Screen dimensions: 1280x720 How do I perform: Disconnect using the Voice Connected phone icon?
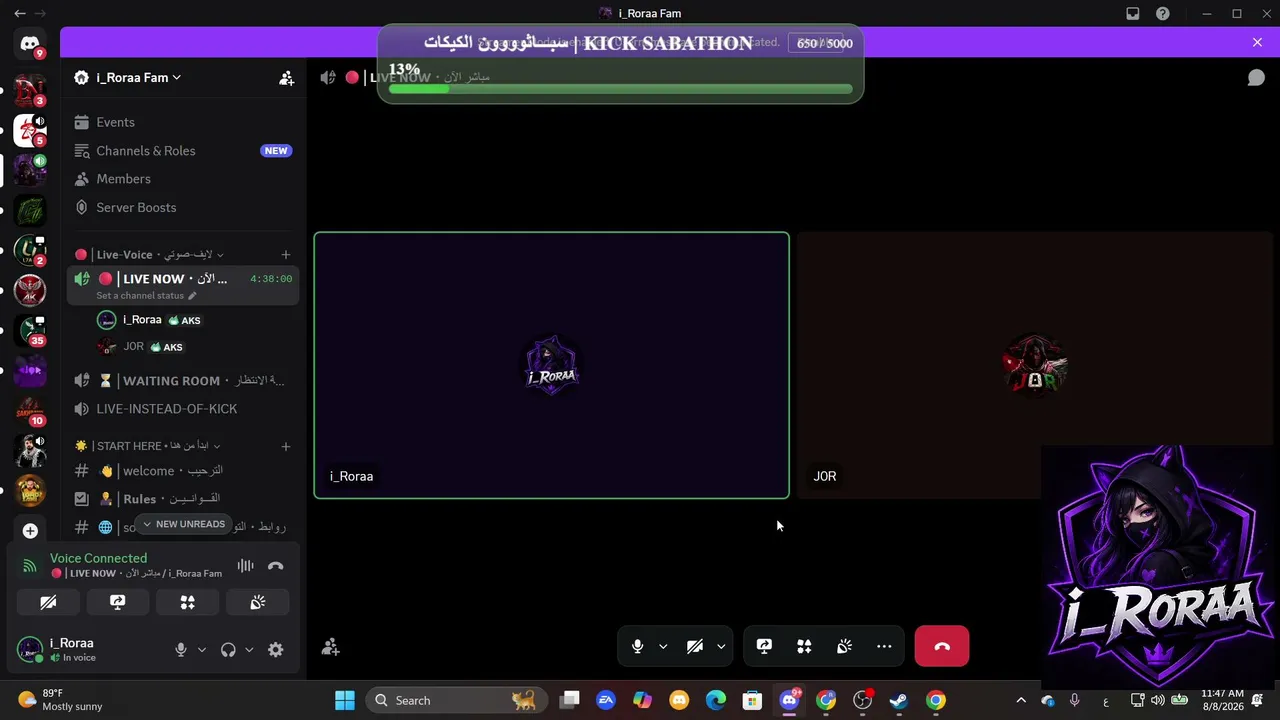pyautogui.click(x=276, y=566)
